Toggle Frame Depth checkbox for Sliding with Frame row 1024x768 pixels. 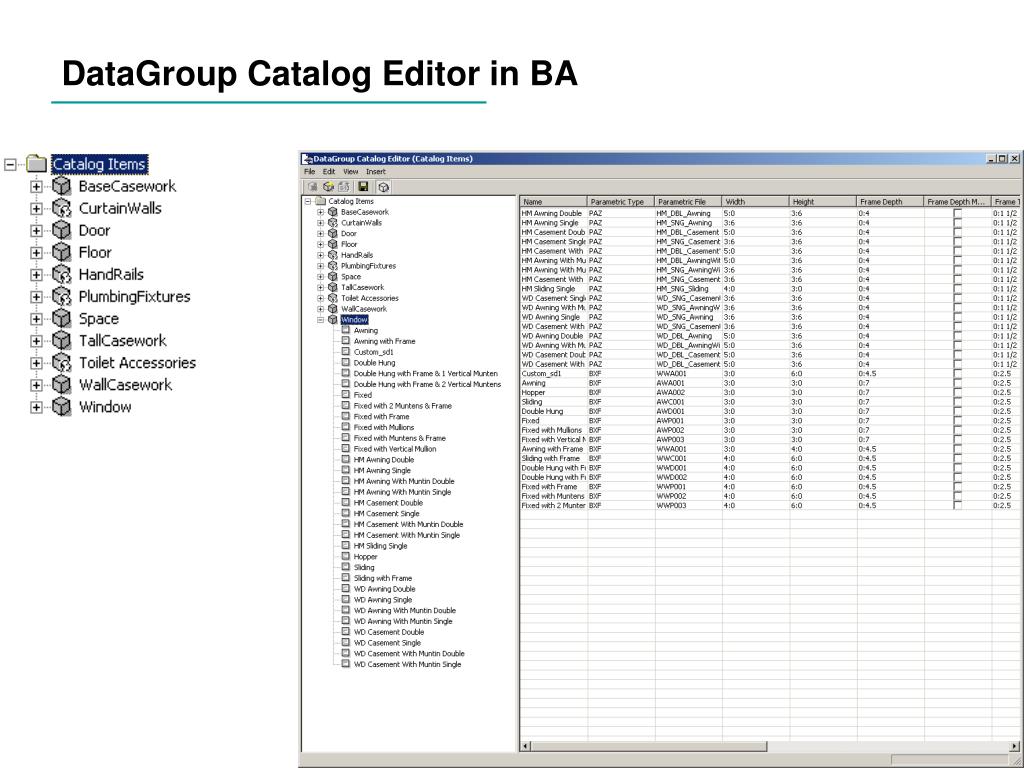point(957,458)
